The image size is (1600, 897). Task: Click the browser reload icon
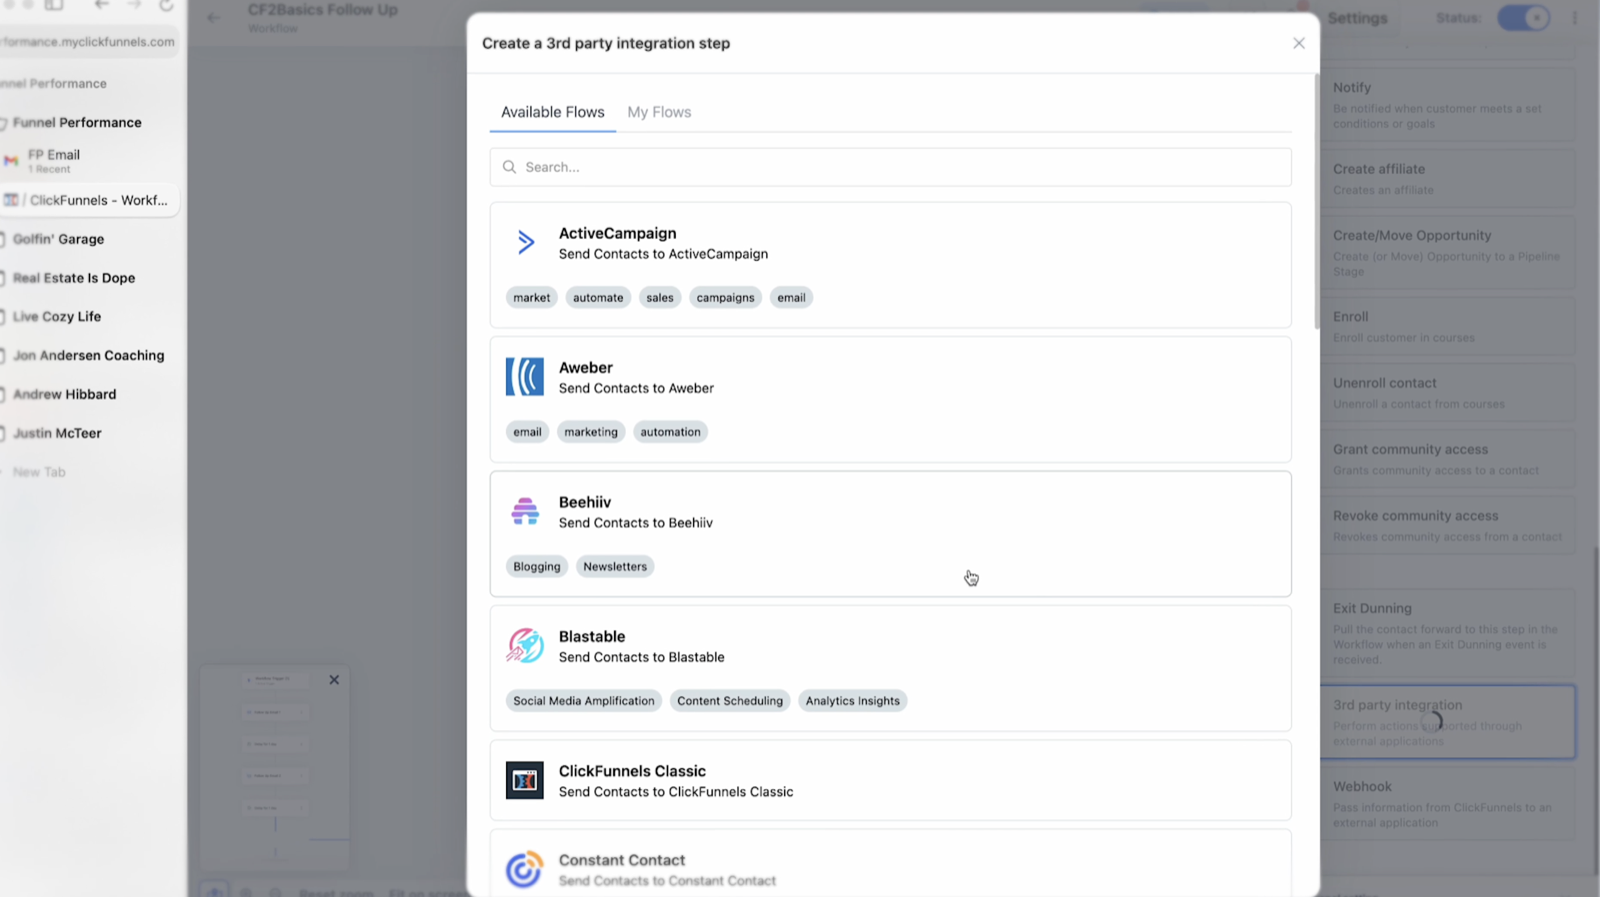pyautogui.click(x=166, y=5)
